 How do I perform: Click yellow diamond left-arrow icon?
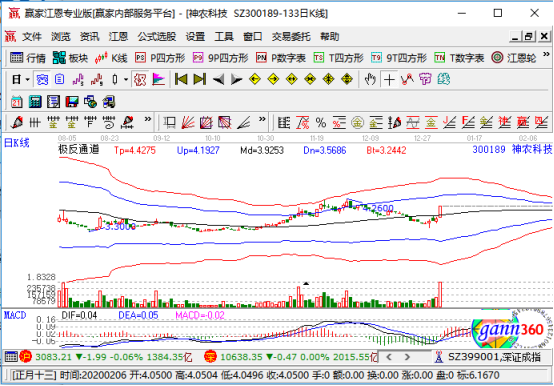click(x=255, y=79)
